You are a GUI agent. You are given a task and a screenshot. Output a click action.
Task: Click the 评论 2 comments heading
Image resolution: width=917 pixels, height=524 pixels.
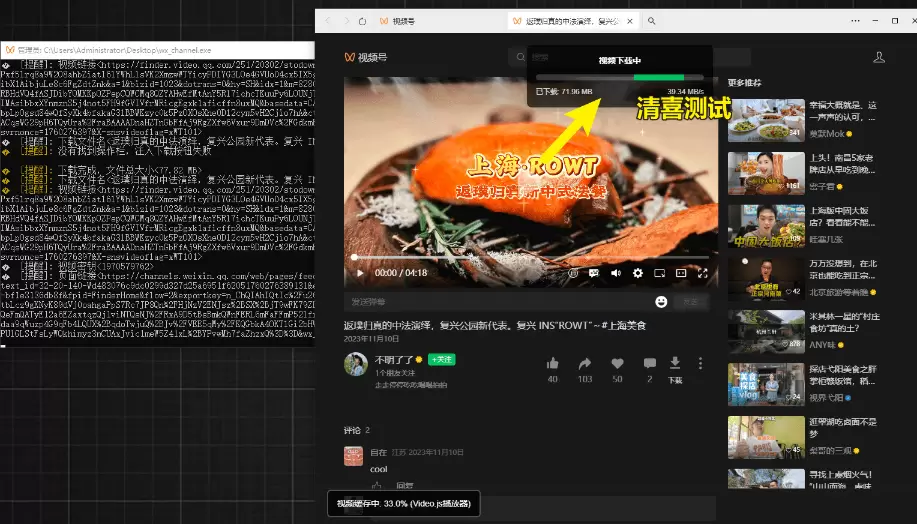tap(357, 430)
